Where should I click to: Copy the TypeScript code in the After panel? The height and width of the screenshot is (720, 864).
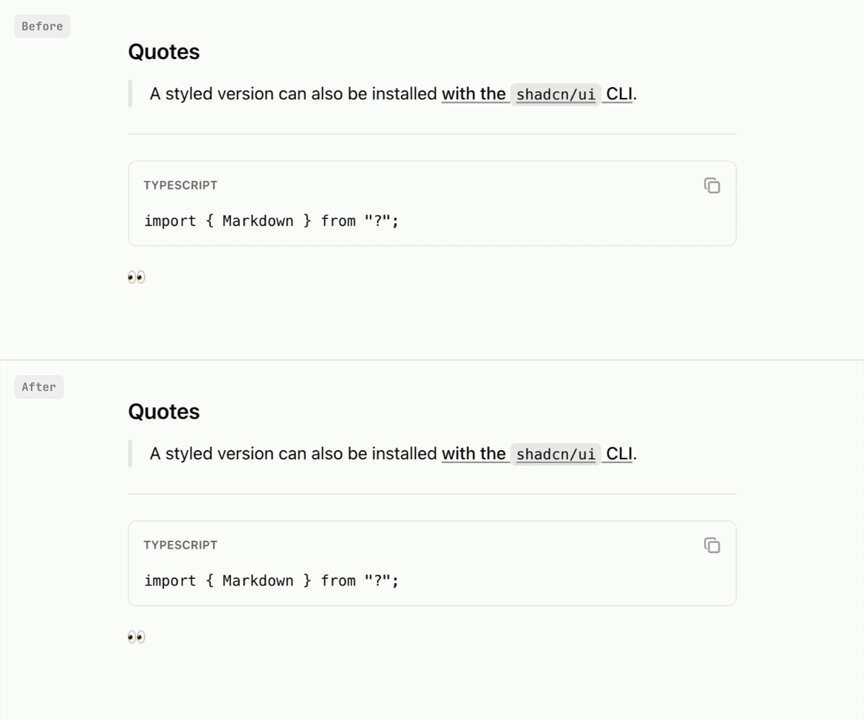coord(712,545)
